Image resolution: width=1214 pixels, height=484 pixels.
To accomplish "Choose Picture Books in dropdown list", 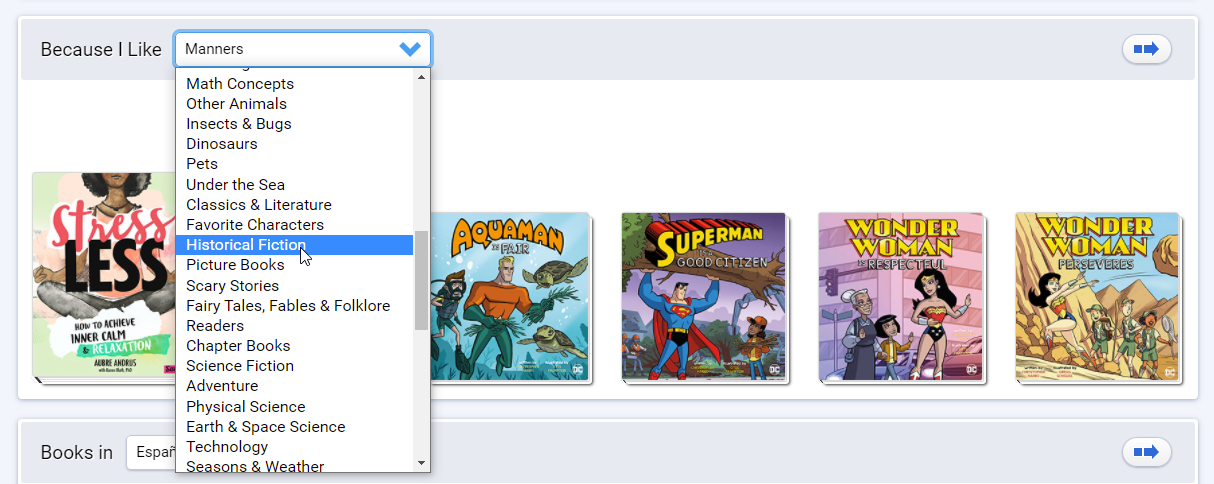I will (235, 265).
